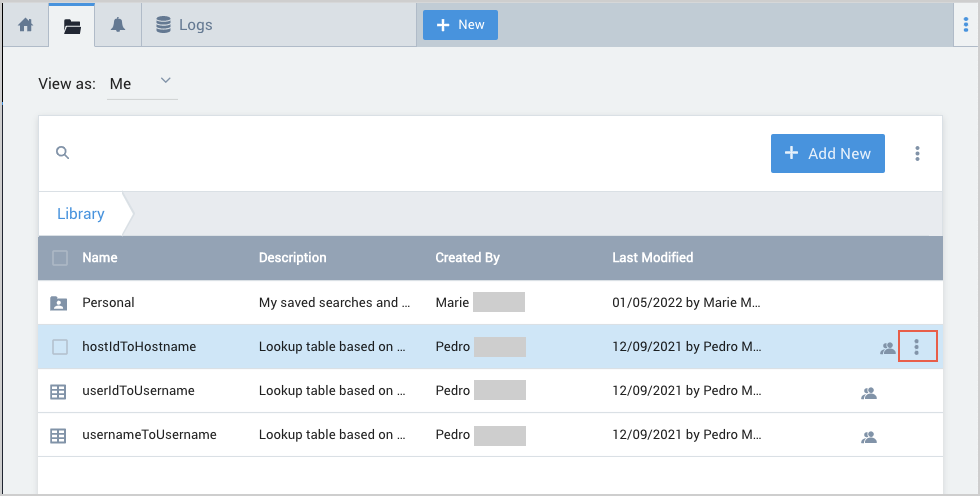Click the Add New button
The height and width of the screenshot is (496, 980).
pos(827,153)
